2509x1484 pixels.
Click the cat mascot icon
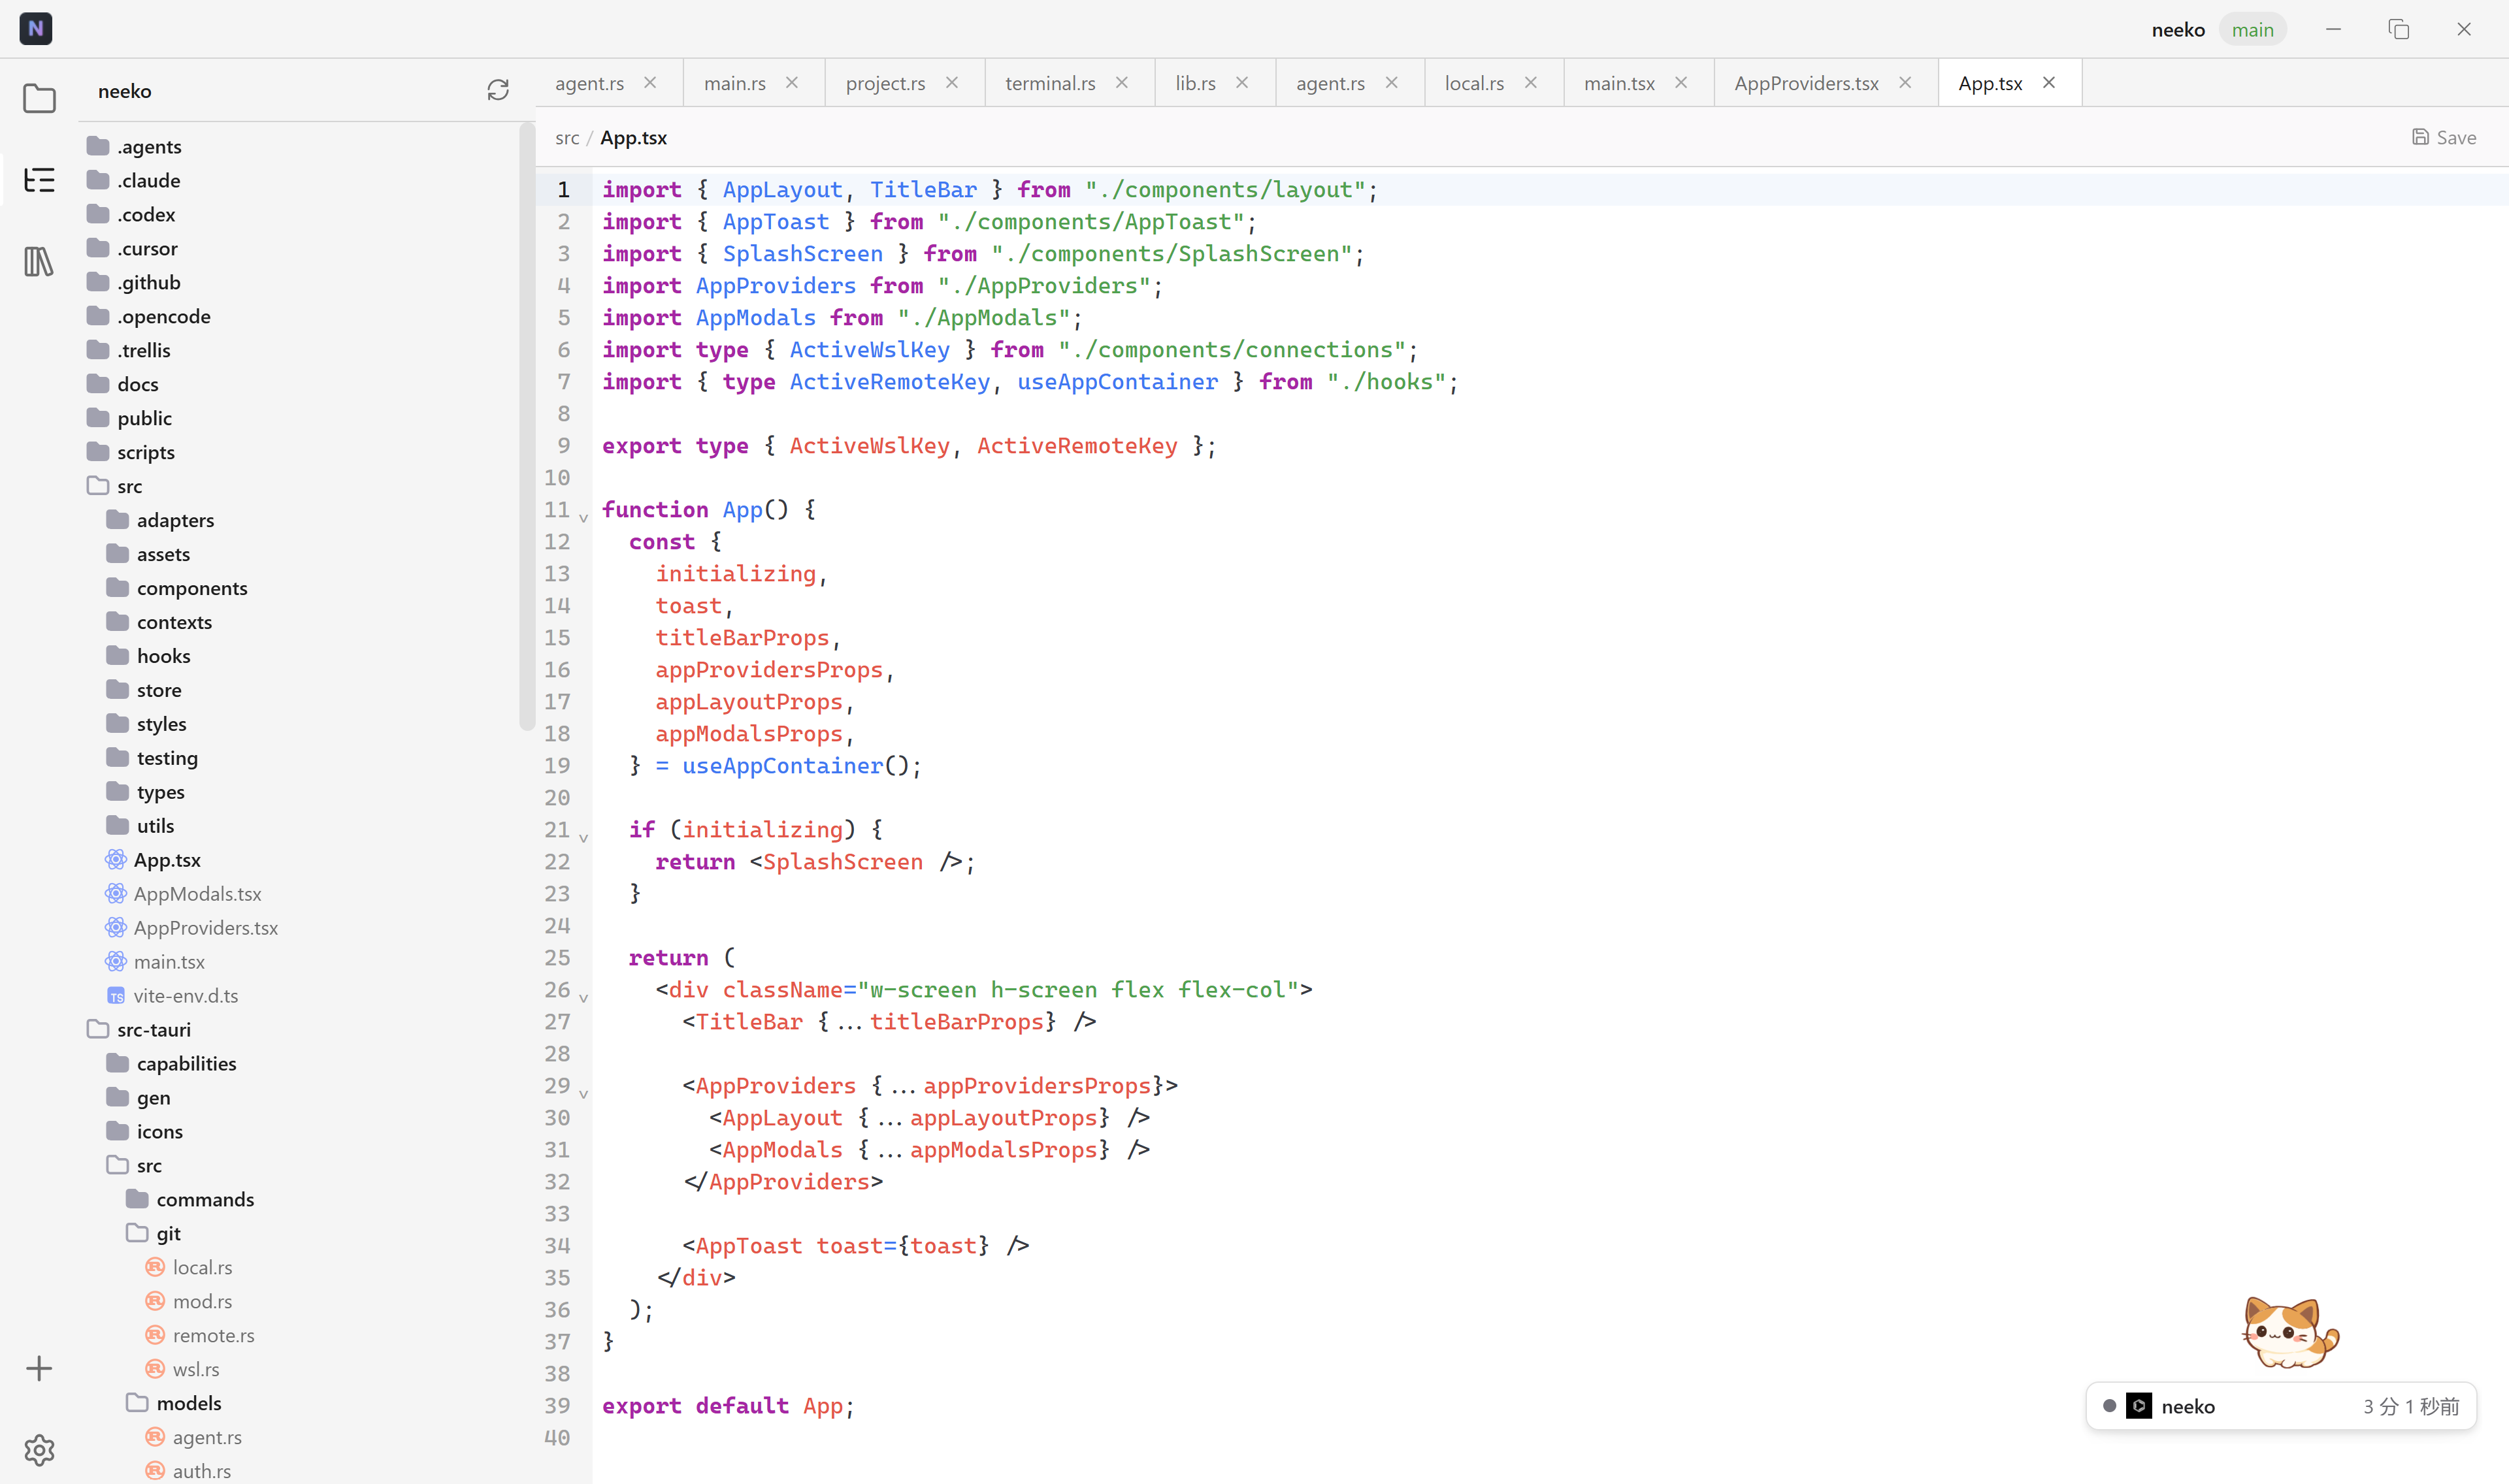[x=2289, y=1332]
